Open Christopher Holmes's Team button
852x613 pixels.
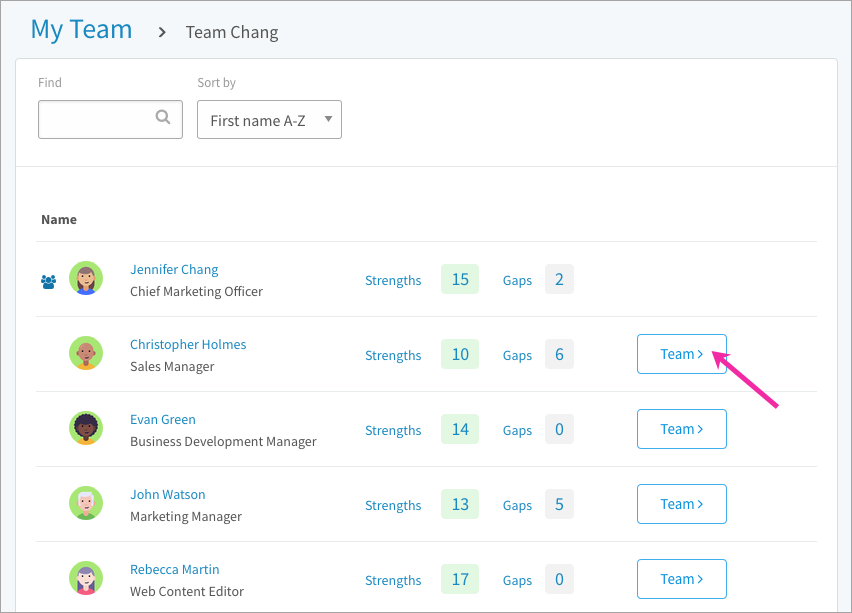(681, 354)
